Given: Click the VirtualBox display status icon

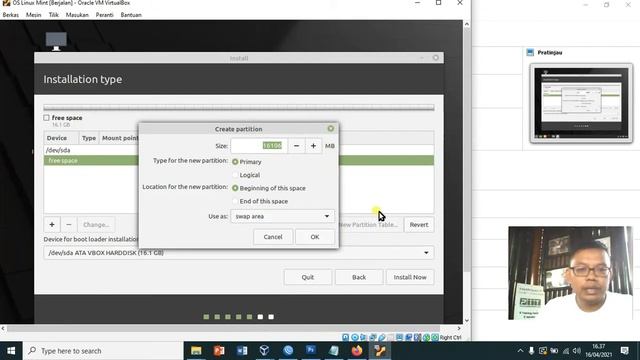Looking at the screenshot, I should pos(400,337).
